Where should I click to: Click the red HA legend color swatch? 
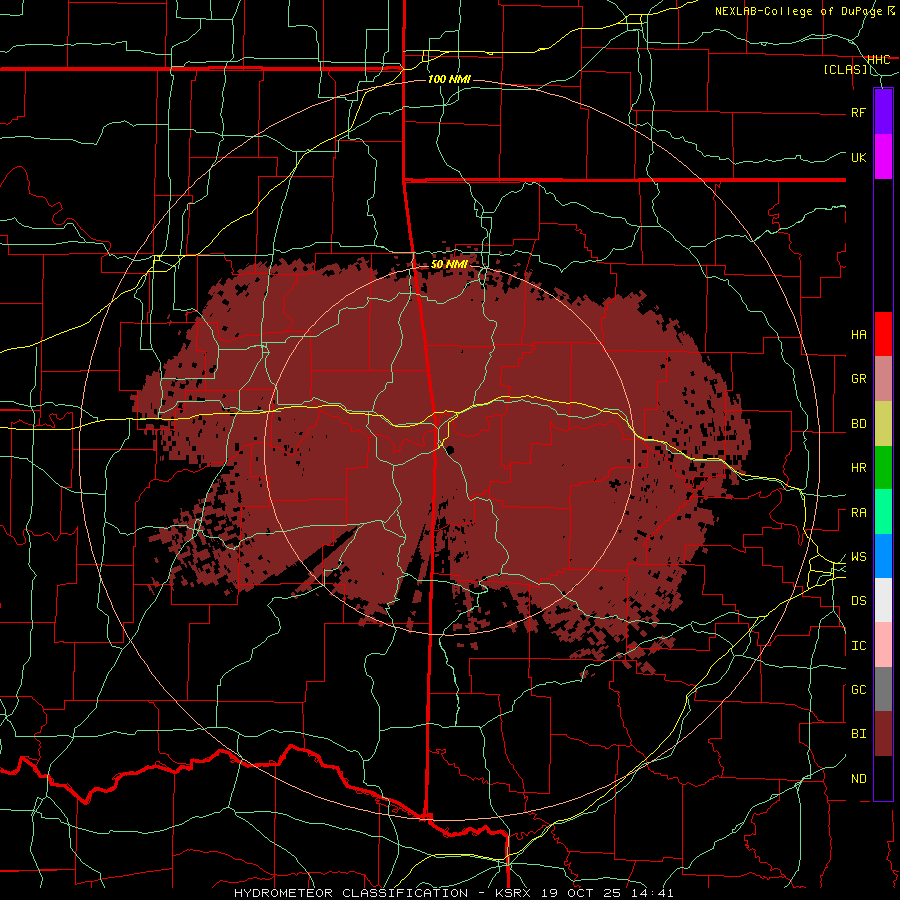click(x=883, y=334)
